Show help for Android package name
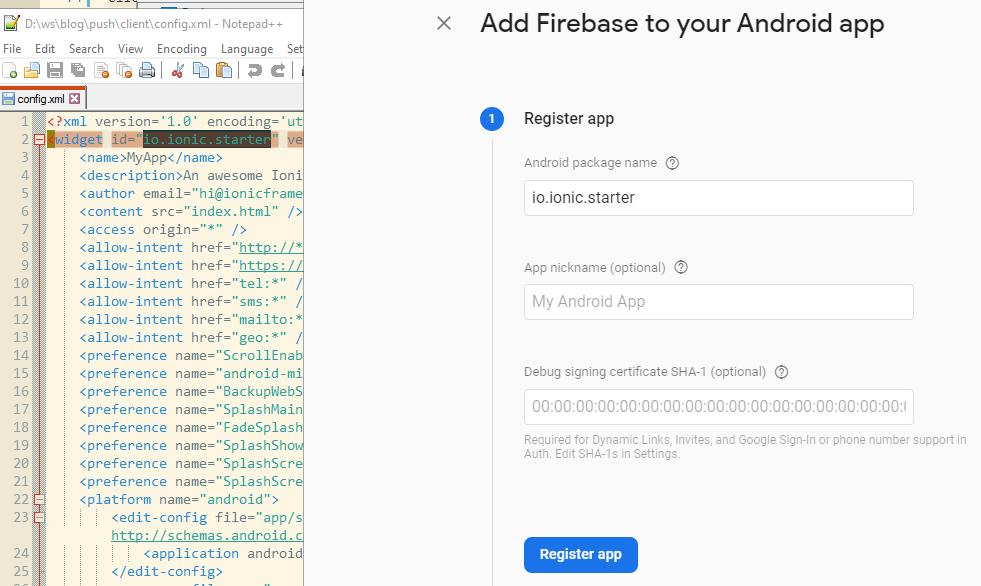The image size is (981, 586). click(672, 163)
